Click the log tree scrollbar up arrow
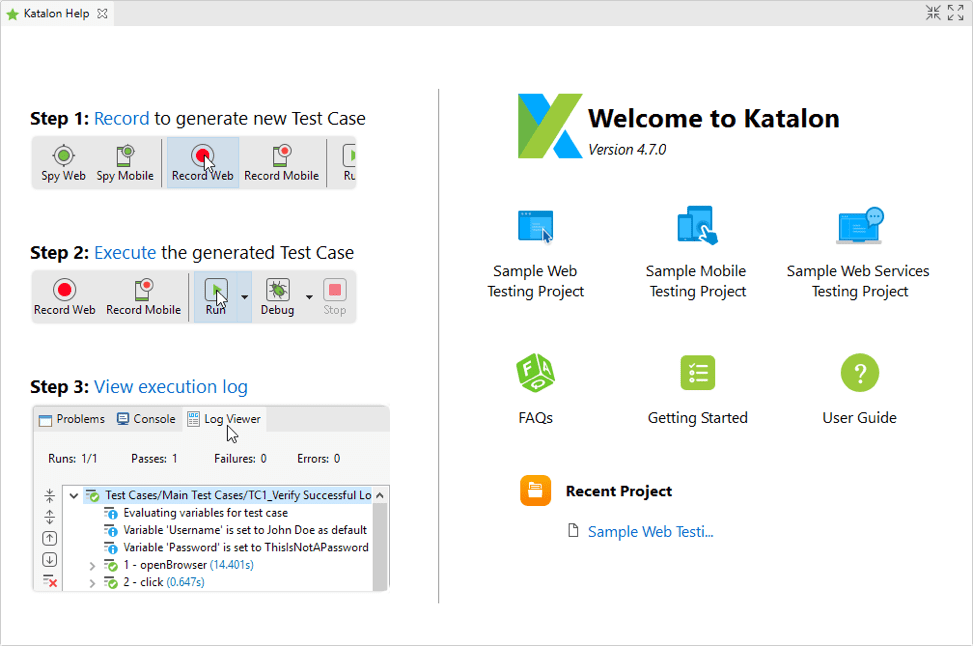 pyautogui.click(x=380, y=495)
